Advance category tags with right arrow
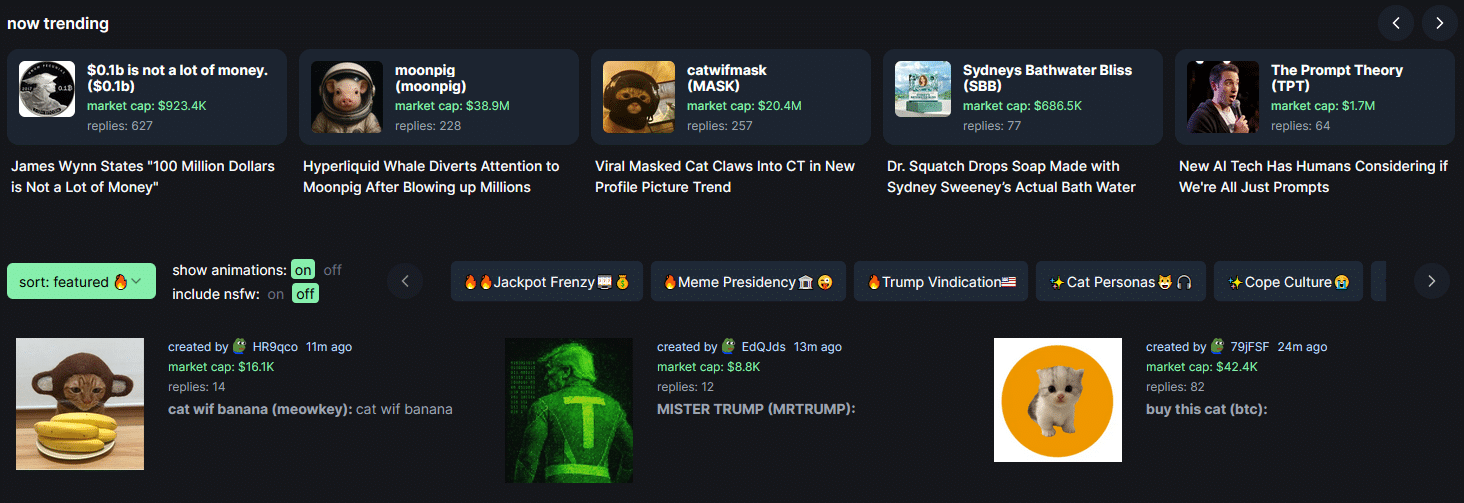Screen dimensions: 1464x503 (1431, 281)
